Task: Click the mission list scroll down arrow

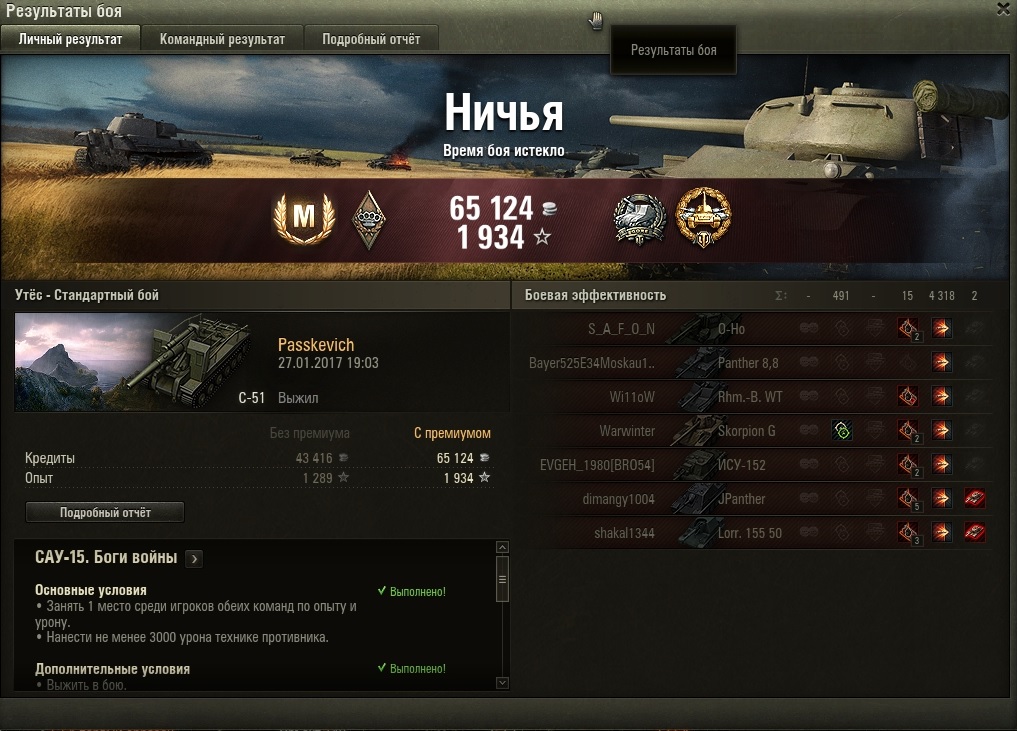Action: [502, 683]
